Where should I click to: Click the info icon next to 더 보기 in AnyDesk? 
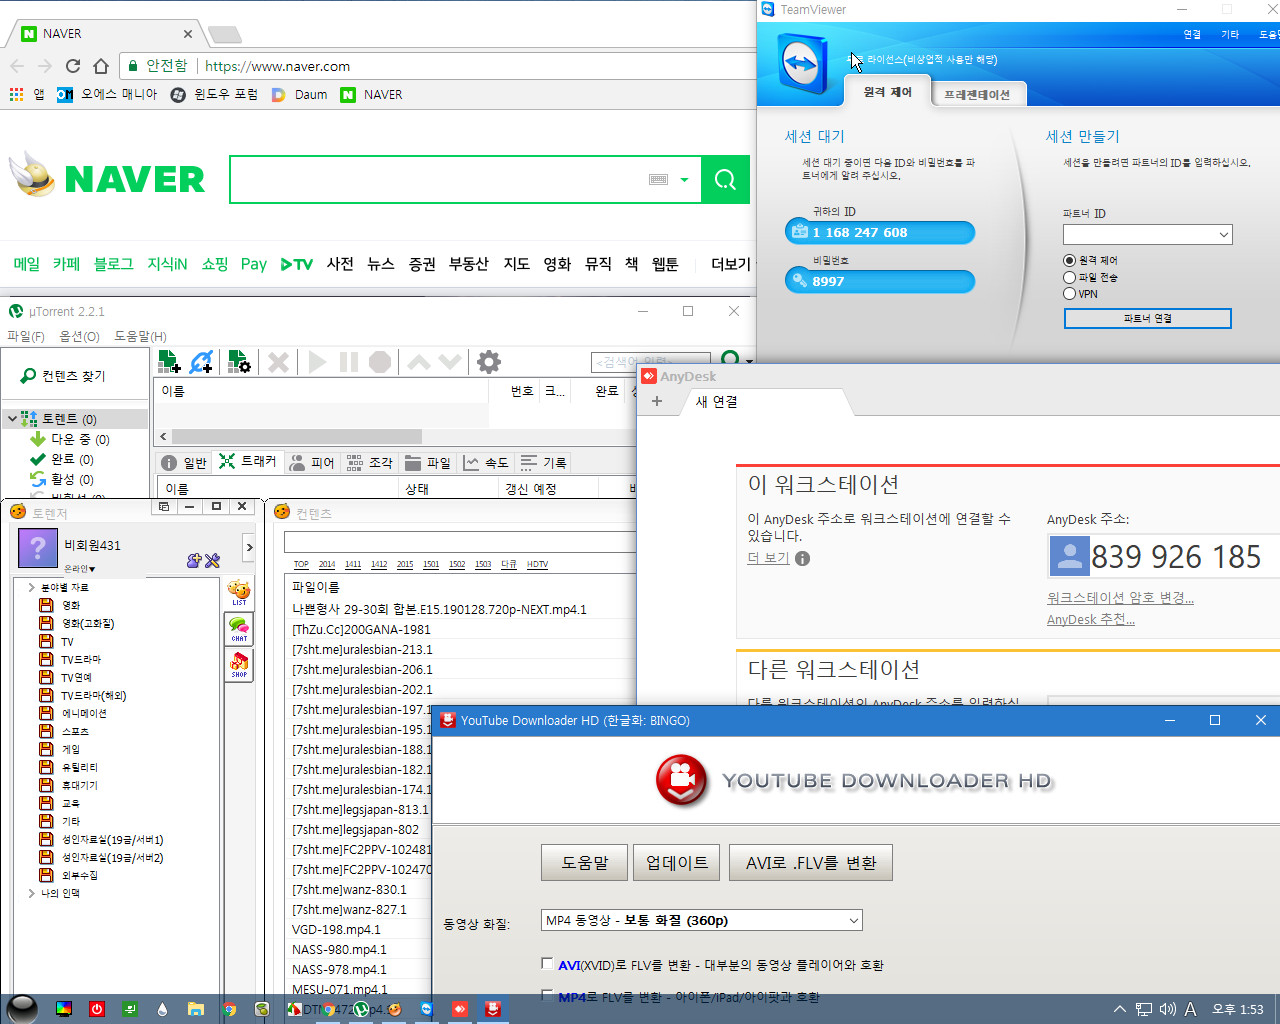pyautogui.click(x=803, y=559)
